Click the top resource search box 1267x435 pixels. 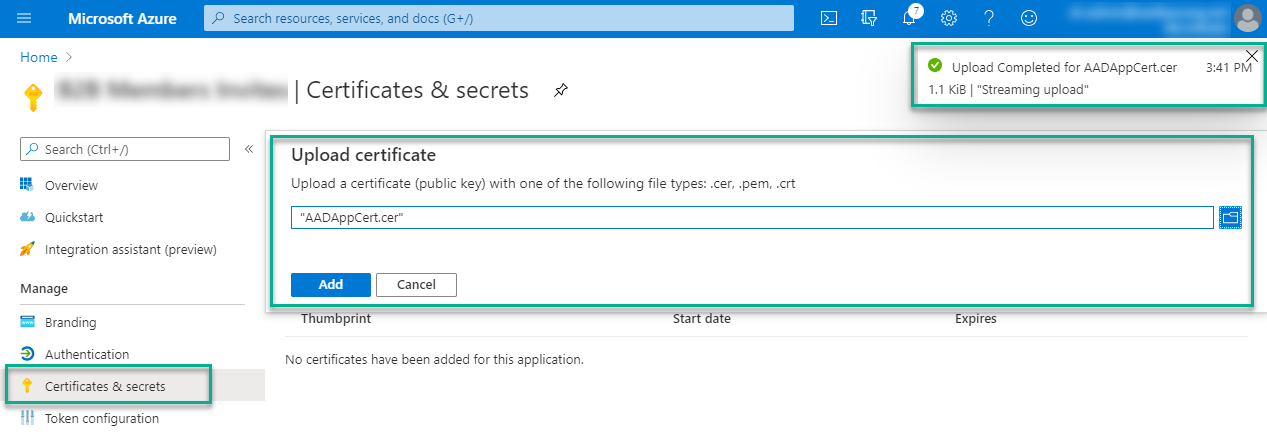(498, 18)
